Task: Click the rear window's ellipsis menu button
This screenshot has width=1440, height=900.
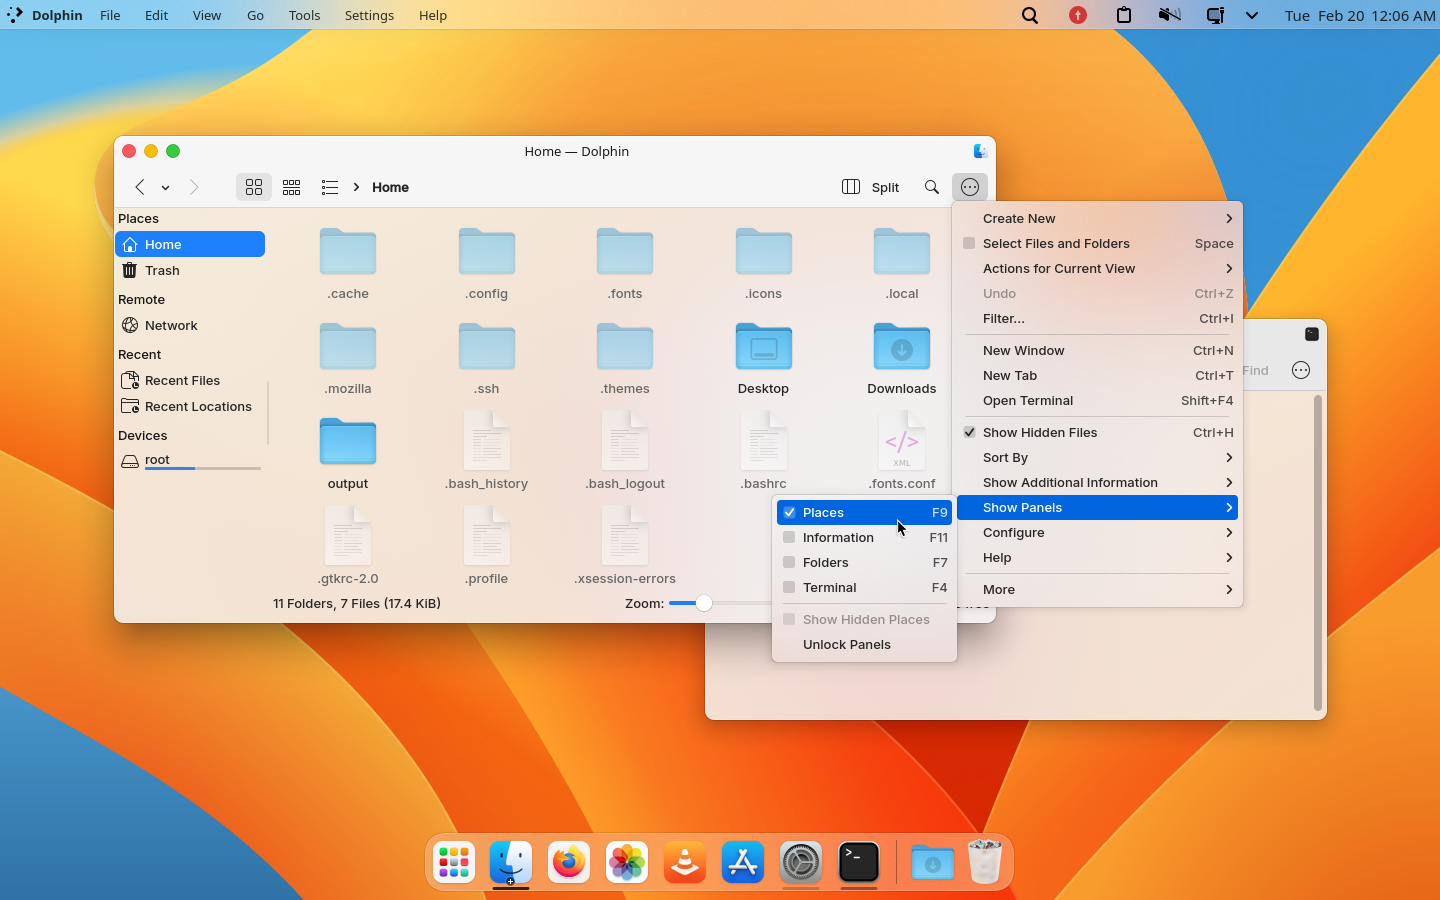Action: [x=1301, y=370]
